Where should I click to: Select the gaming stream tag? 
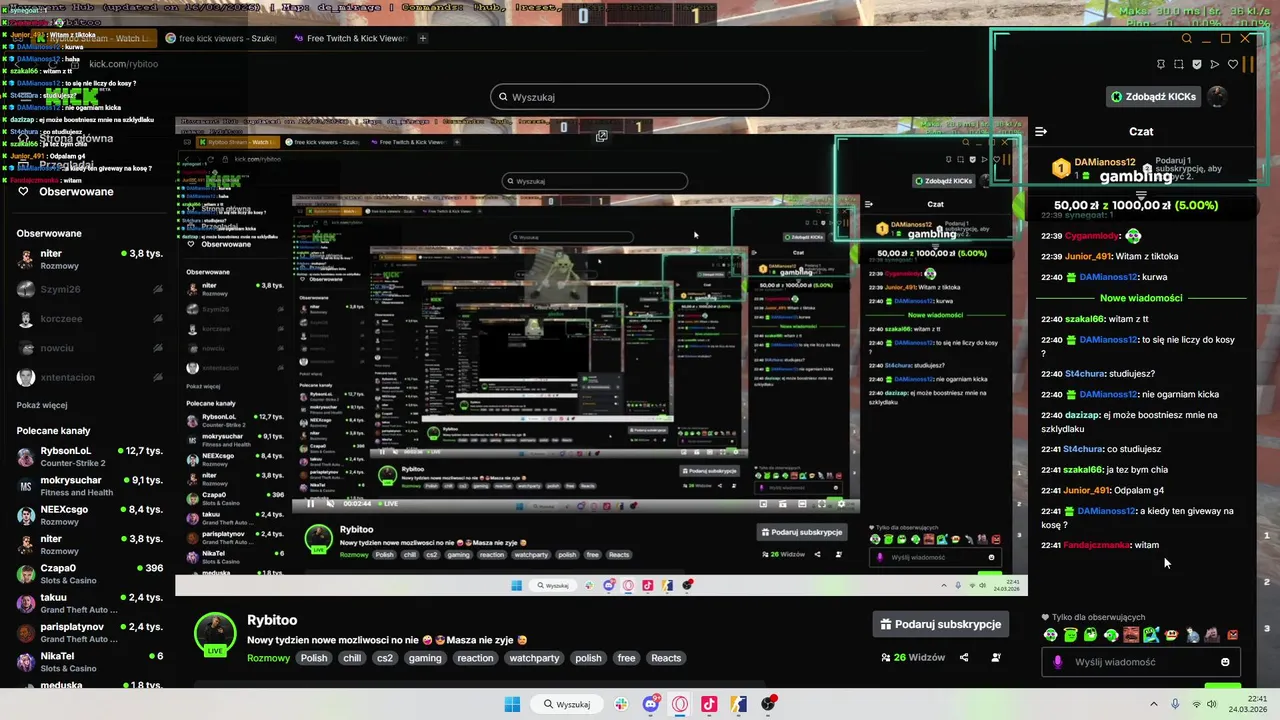pyautogui.click(x=425, y=658)
